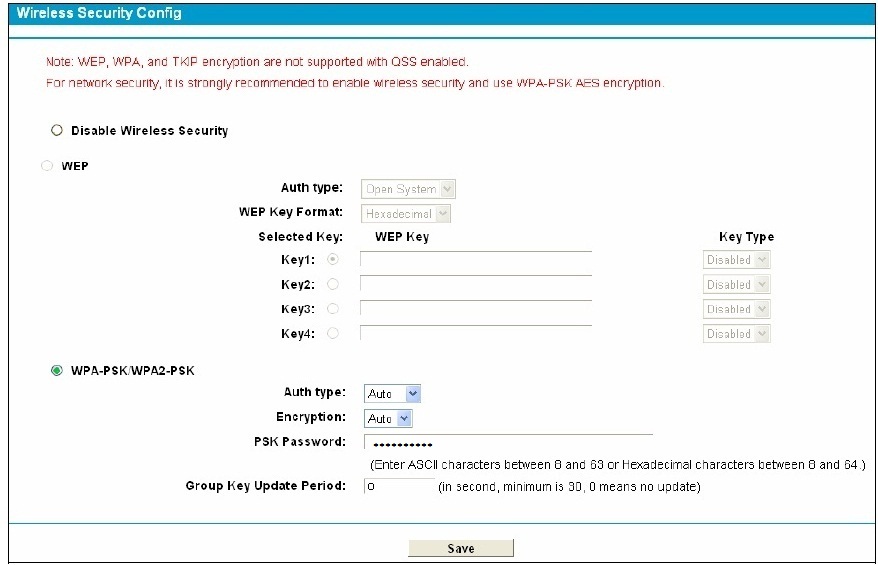Click the Key1 WEP Key text field
Viewport: 878px width, 565px height.
476,260
